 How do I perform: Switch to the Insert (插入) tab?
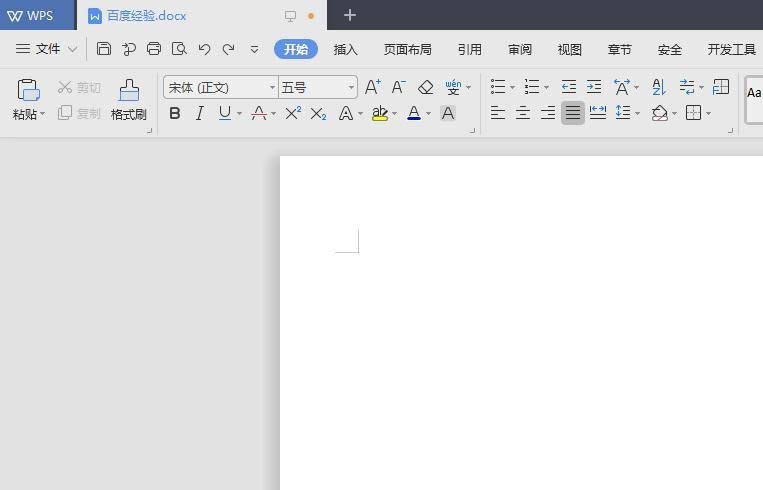(x=345, y=49)
